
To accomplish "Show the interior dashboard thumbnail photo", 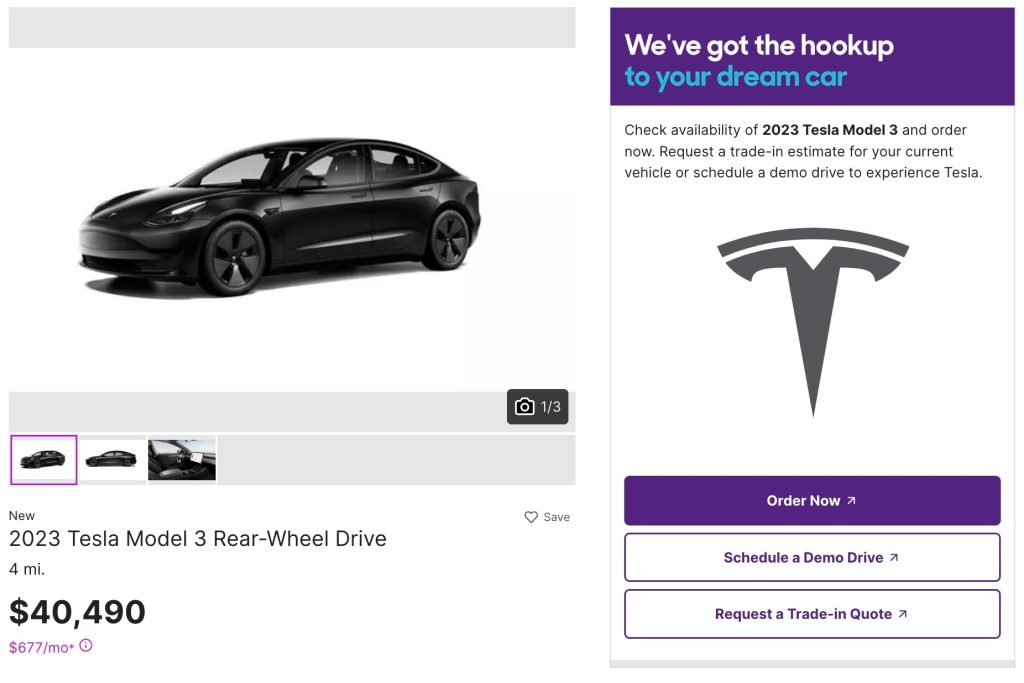I will 182,460.
